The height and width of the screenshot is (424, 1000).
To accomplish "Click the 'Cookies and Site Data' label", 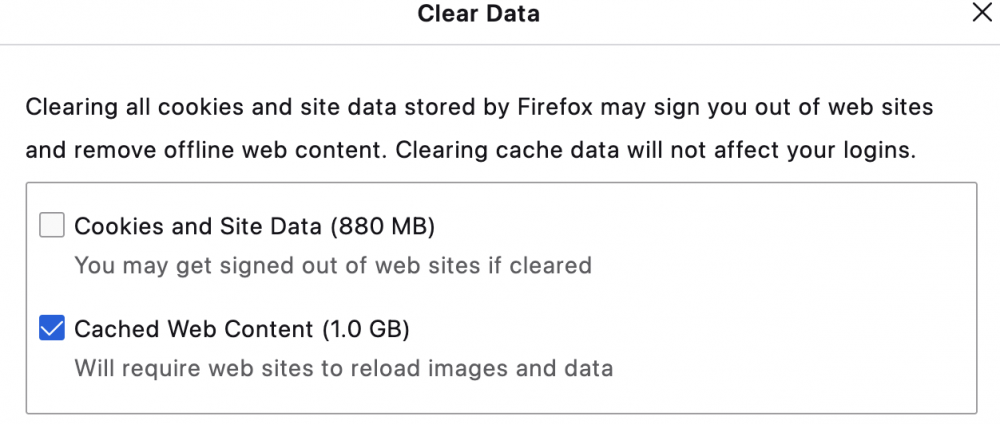I will (x=199, y=226).
